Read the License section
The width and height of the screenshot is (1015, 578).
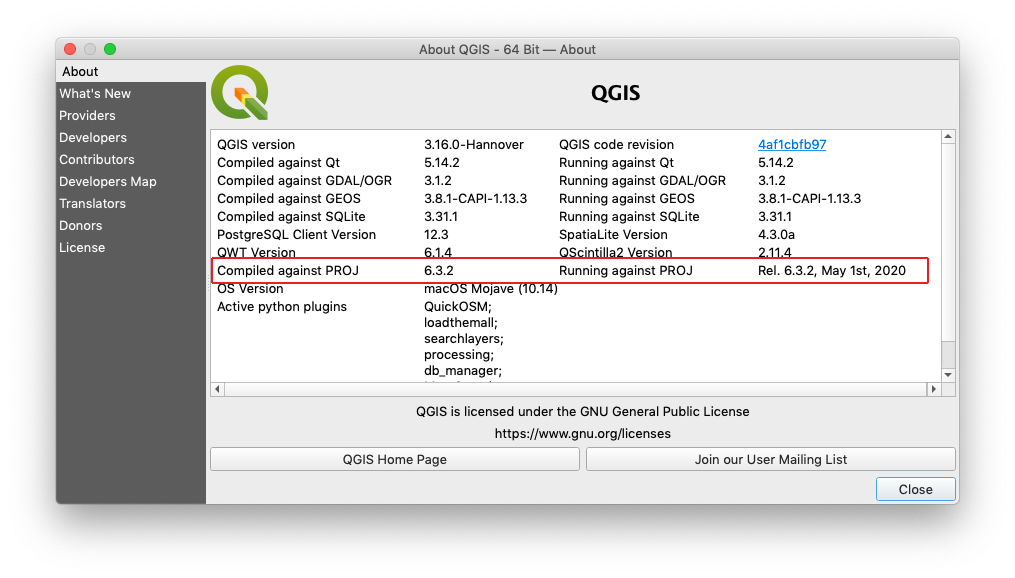(82, 247)
